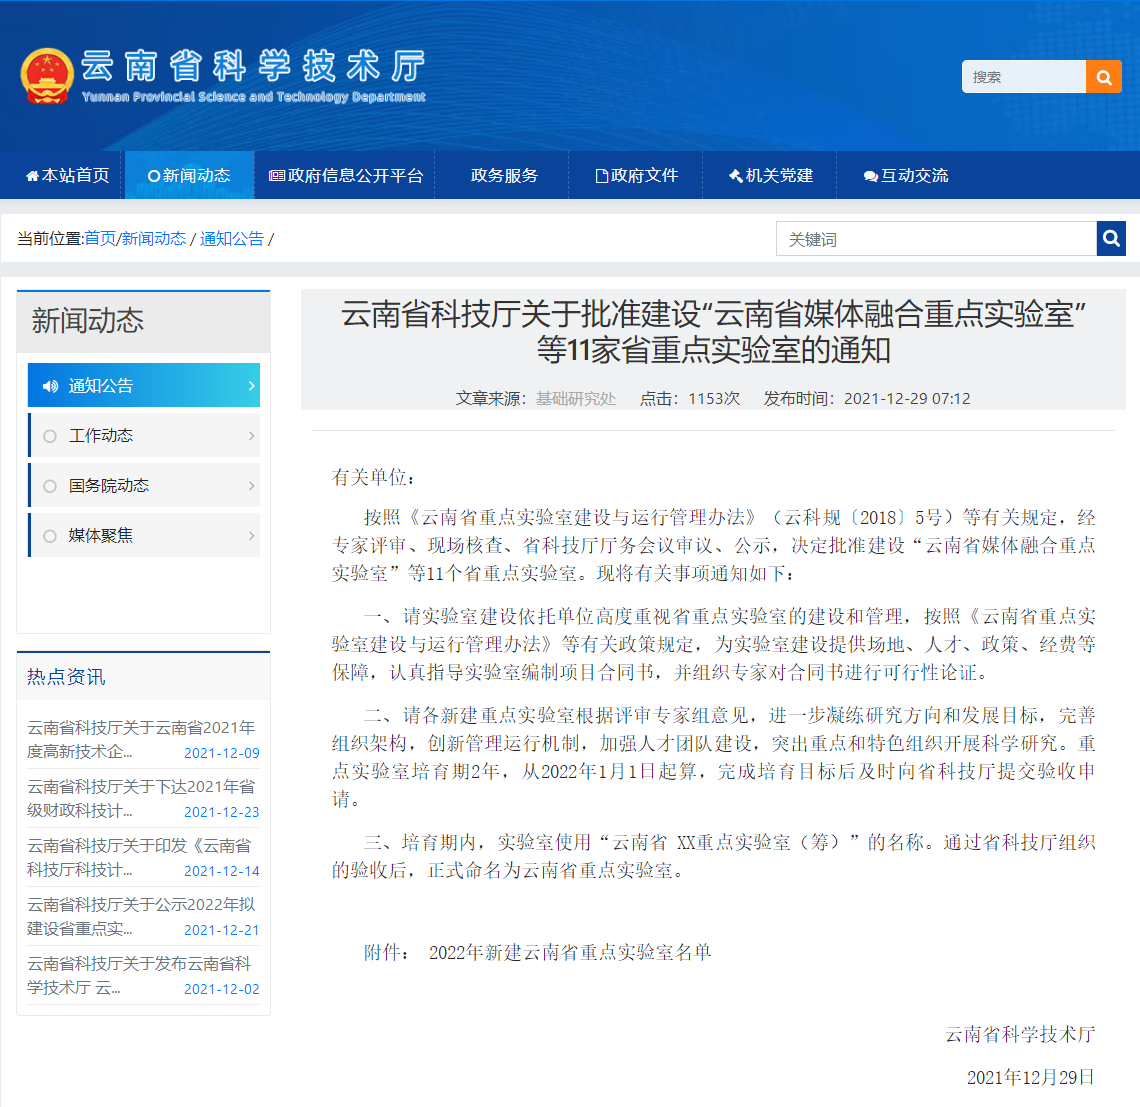Viewport: 1140px width, 1107px height.
Task: Click the search magnifier icon in the header
Action: [1103, 76]
